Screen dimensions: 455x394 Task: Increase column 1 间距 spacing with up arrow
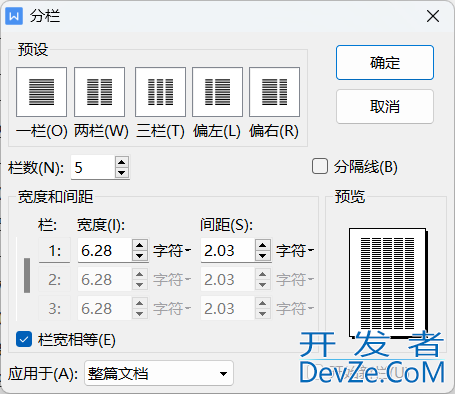click(x=263, y=245)
